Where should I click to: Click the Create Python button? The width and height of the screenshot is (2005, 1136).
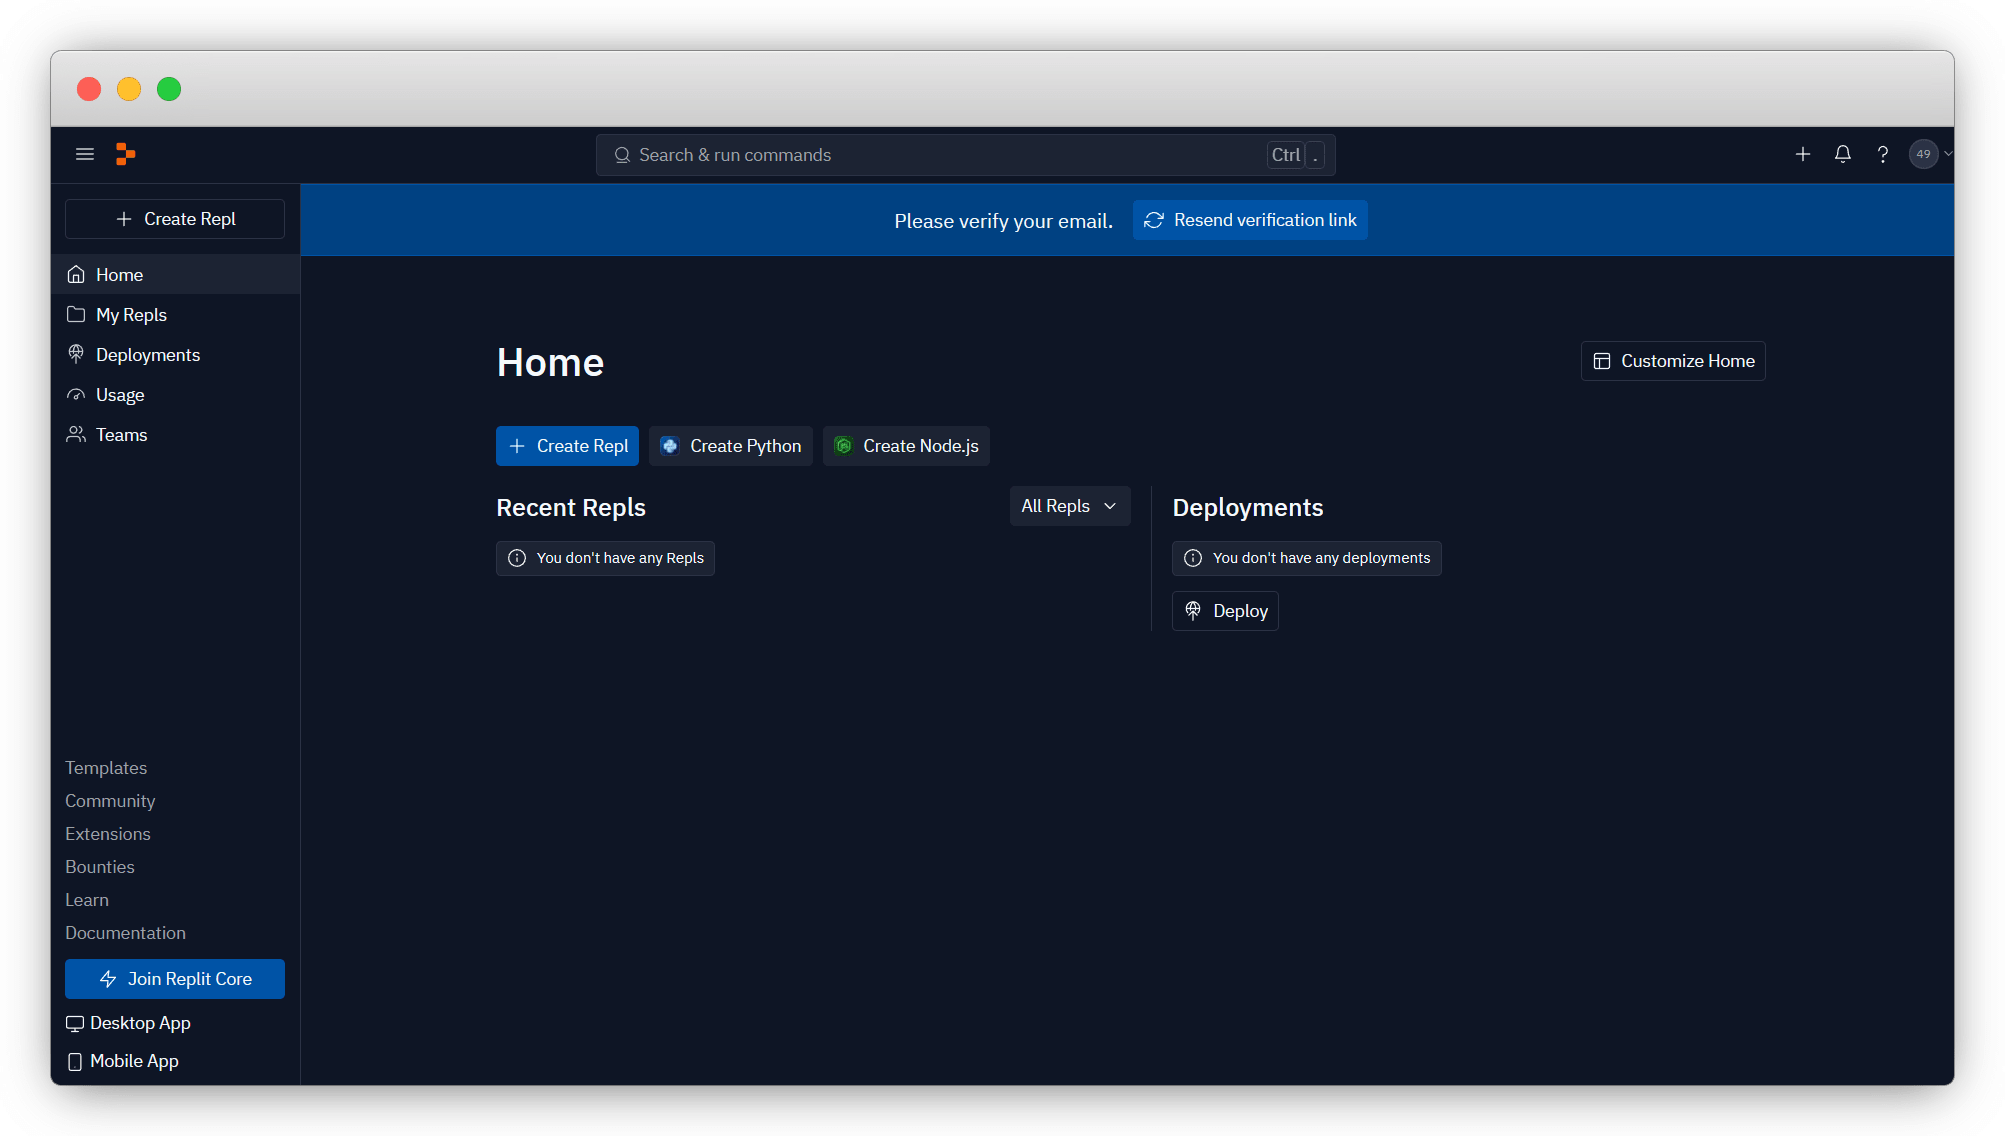pos(730,446)
